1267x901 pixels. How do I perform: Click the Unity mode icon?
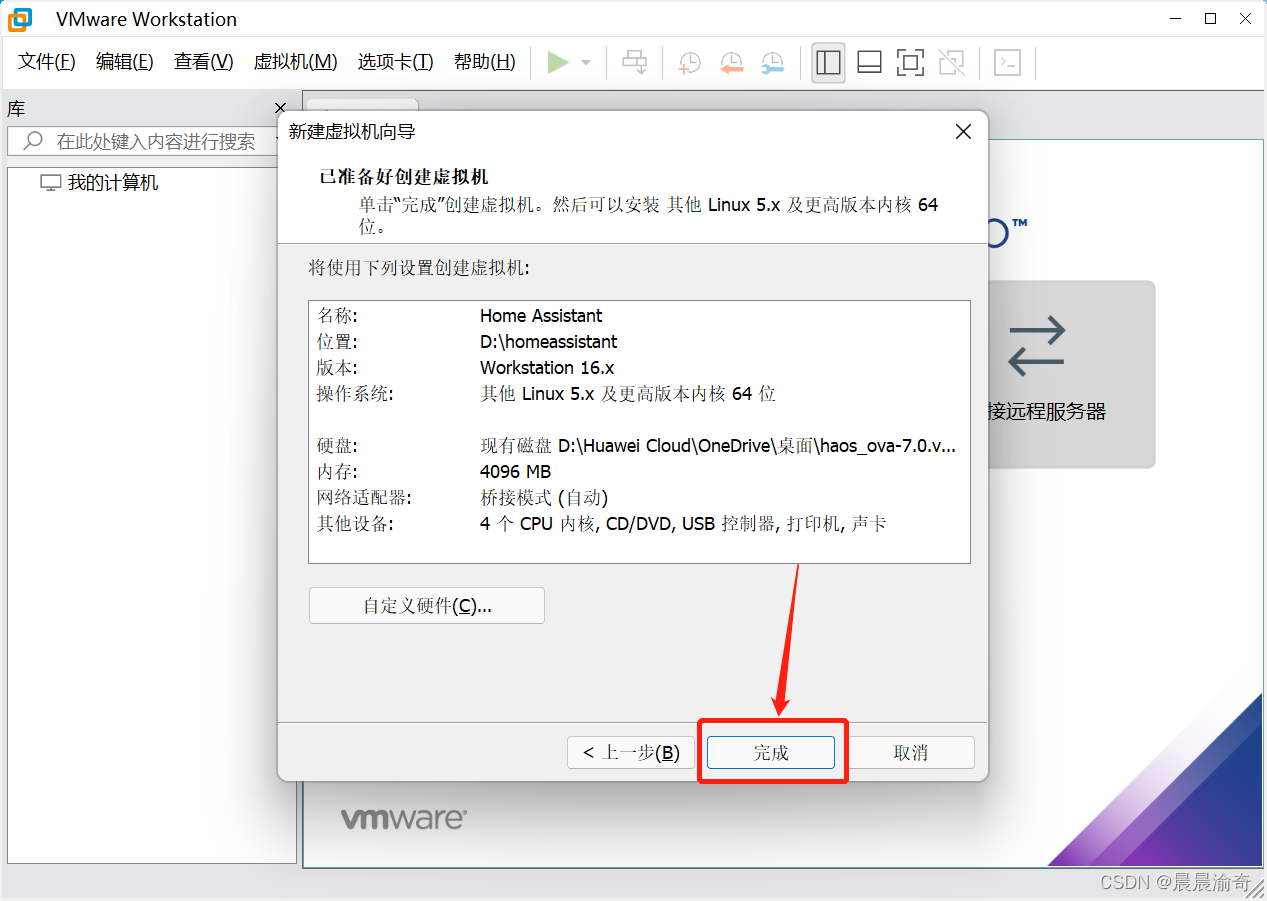(x=952, y=62)
